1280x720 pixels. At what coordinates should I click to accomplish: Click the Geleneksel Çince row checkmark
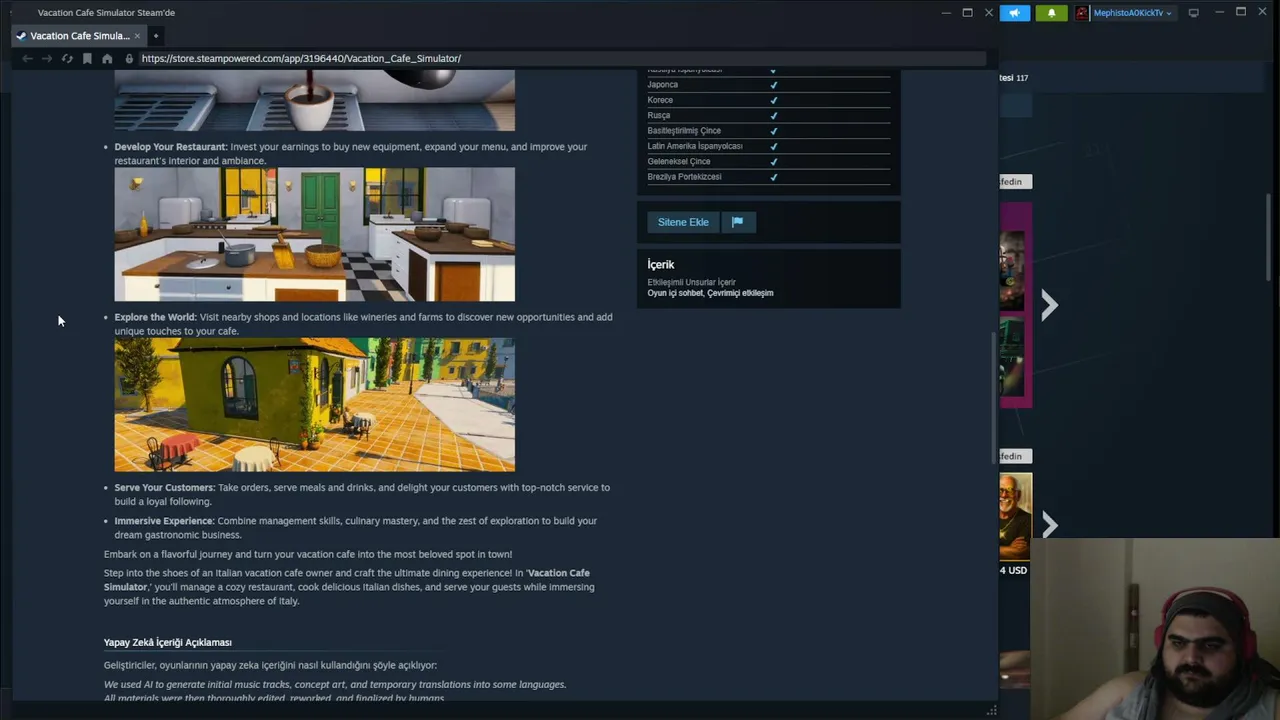pos(773,162)
